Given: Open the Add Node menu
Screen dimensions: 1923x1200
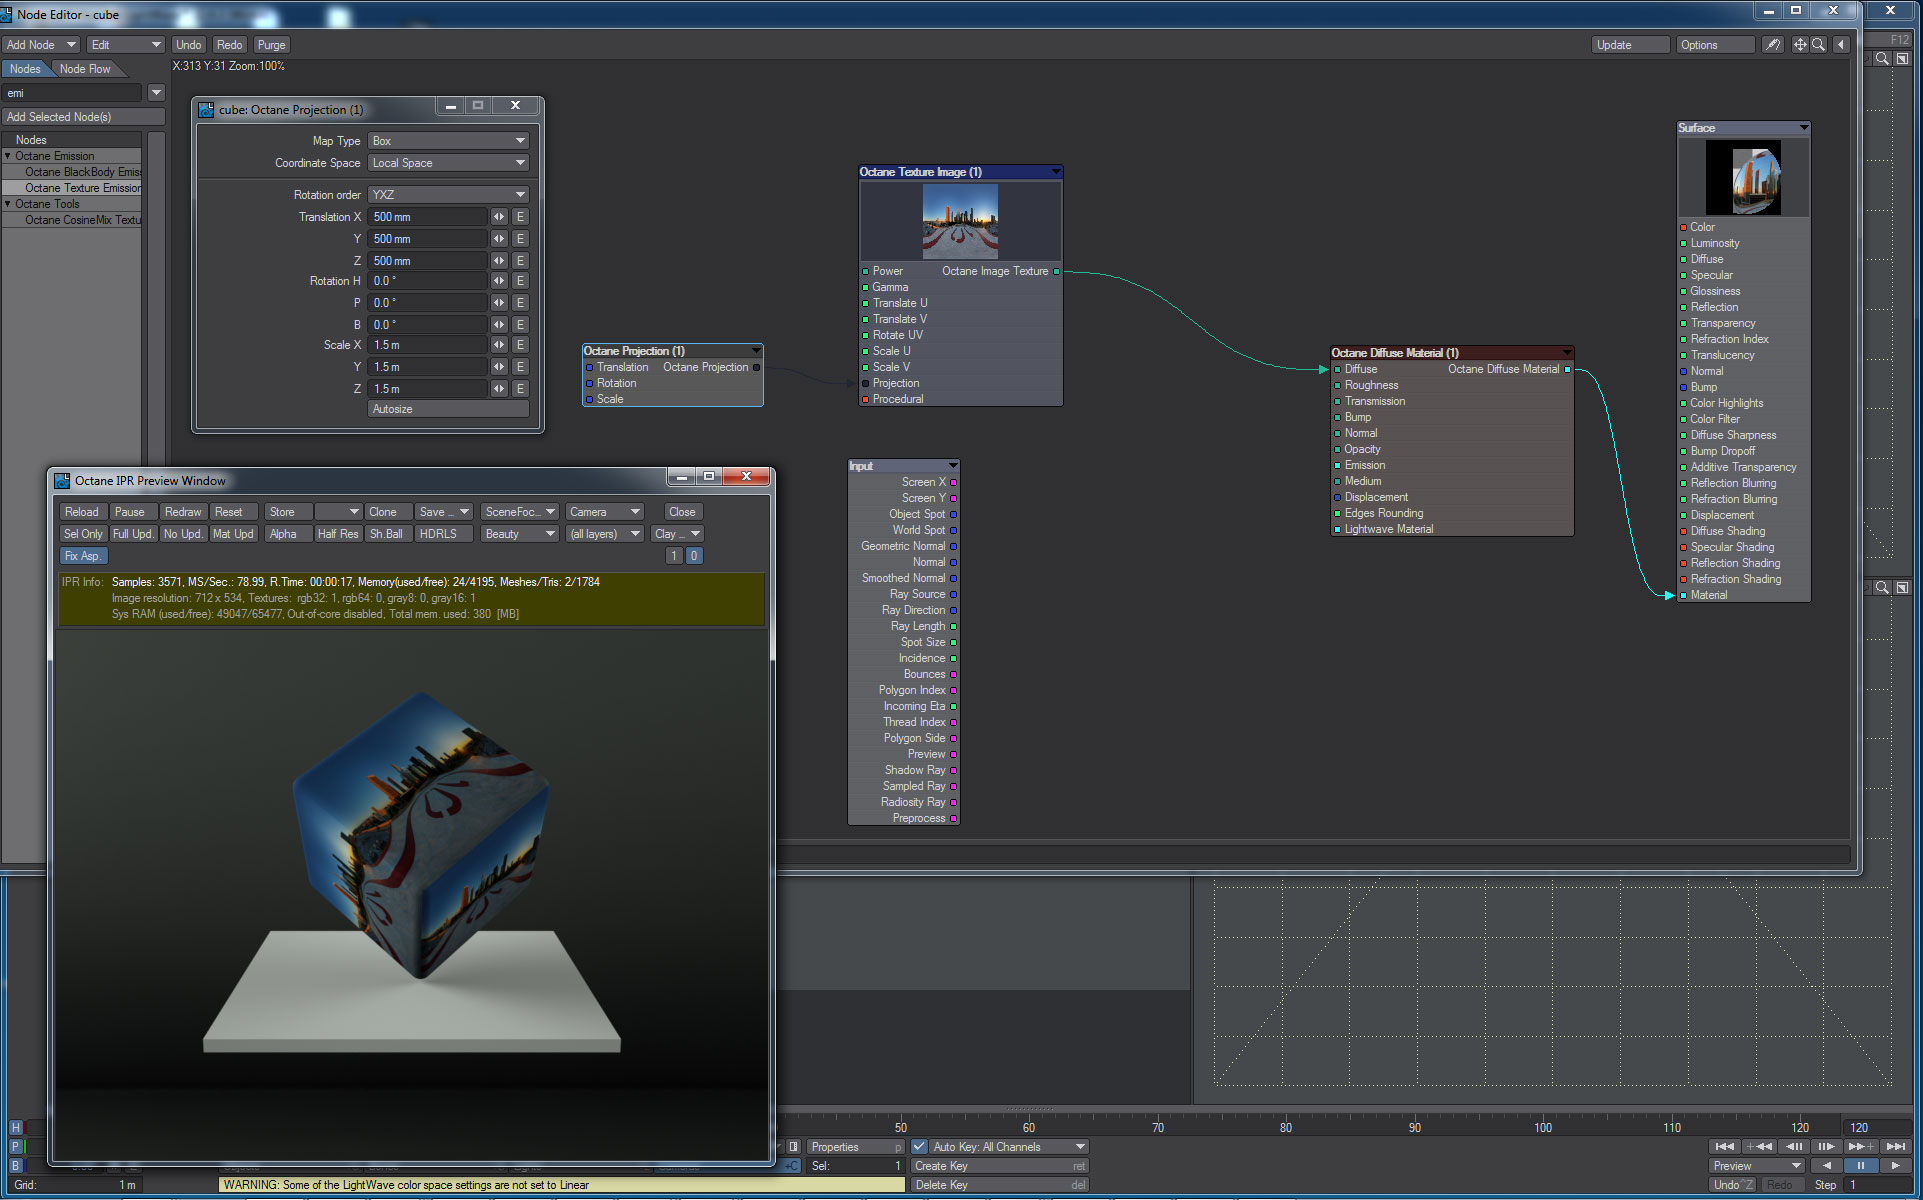Looking at the screenshot, I should [40, 45].
